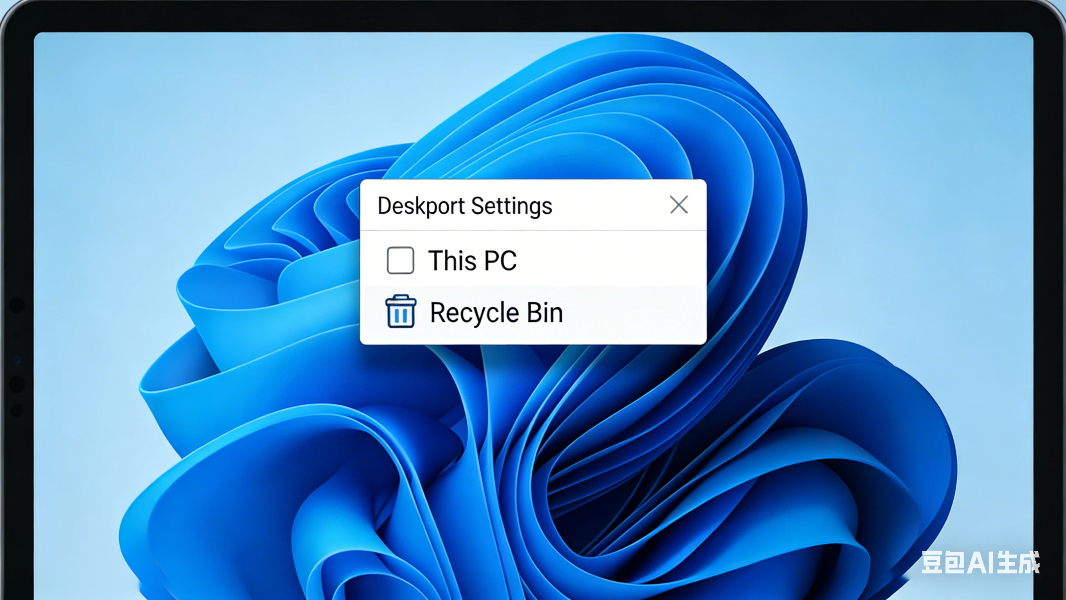Screen dimensions: 1066x600
Task: Click the Recycle Bin label text
Action: 497,311
